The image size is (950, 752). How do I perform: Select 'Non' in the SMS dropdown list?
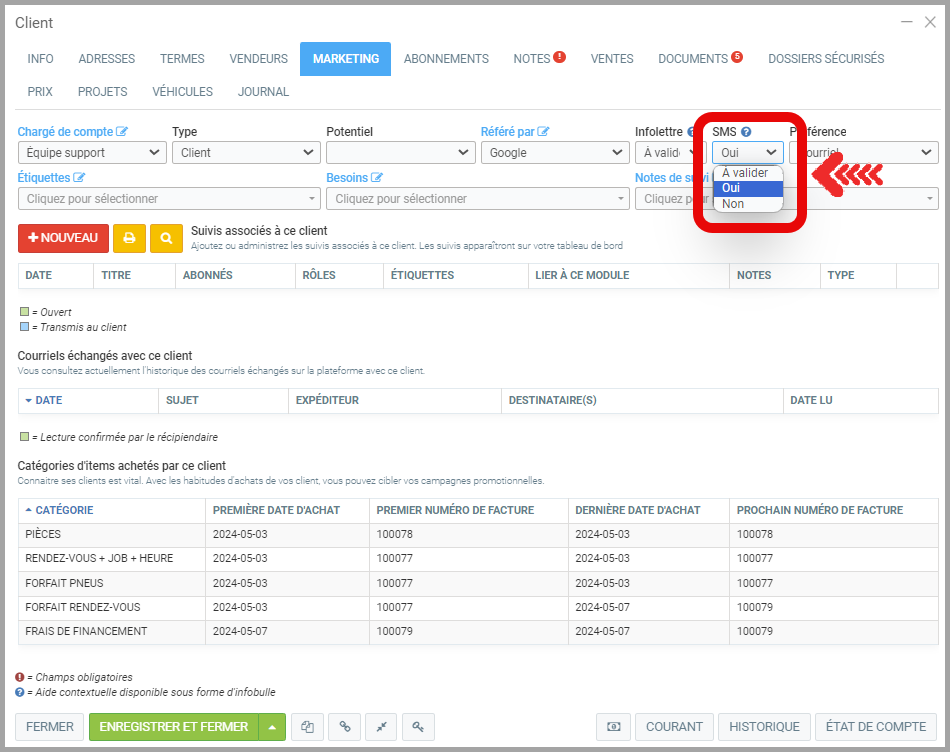733,204
